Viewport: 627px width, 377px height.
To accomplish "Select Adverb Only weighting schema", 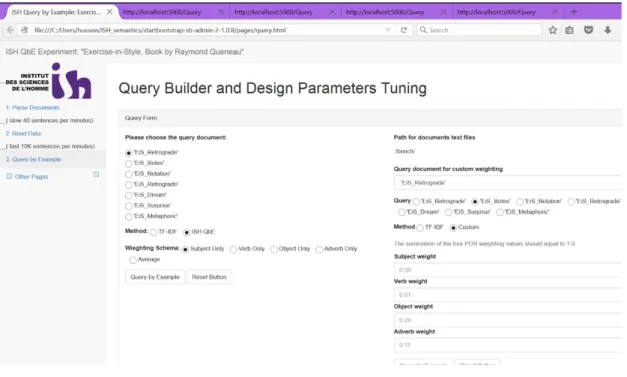I will pos(319,249).
